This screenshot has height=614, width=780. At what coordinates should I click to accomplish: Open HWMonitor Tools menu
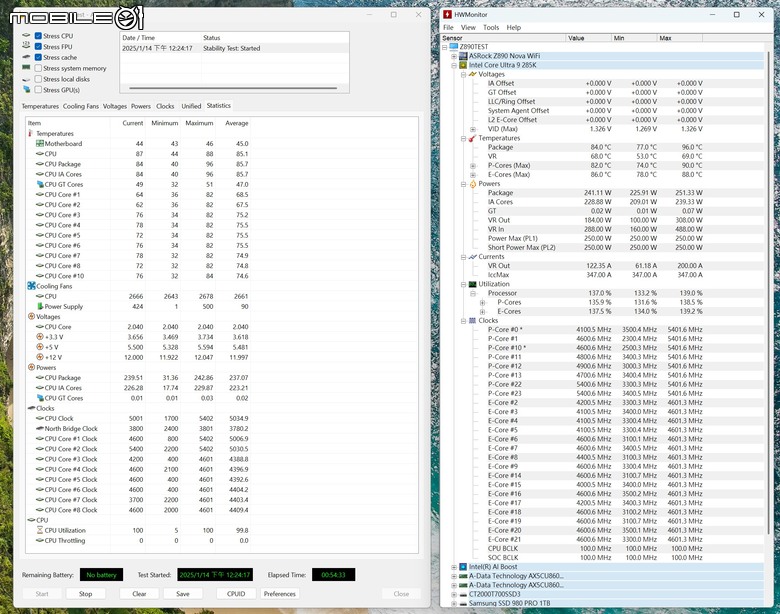(491, 27)
